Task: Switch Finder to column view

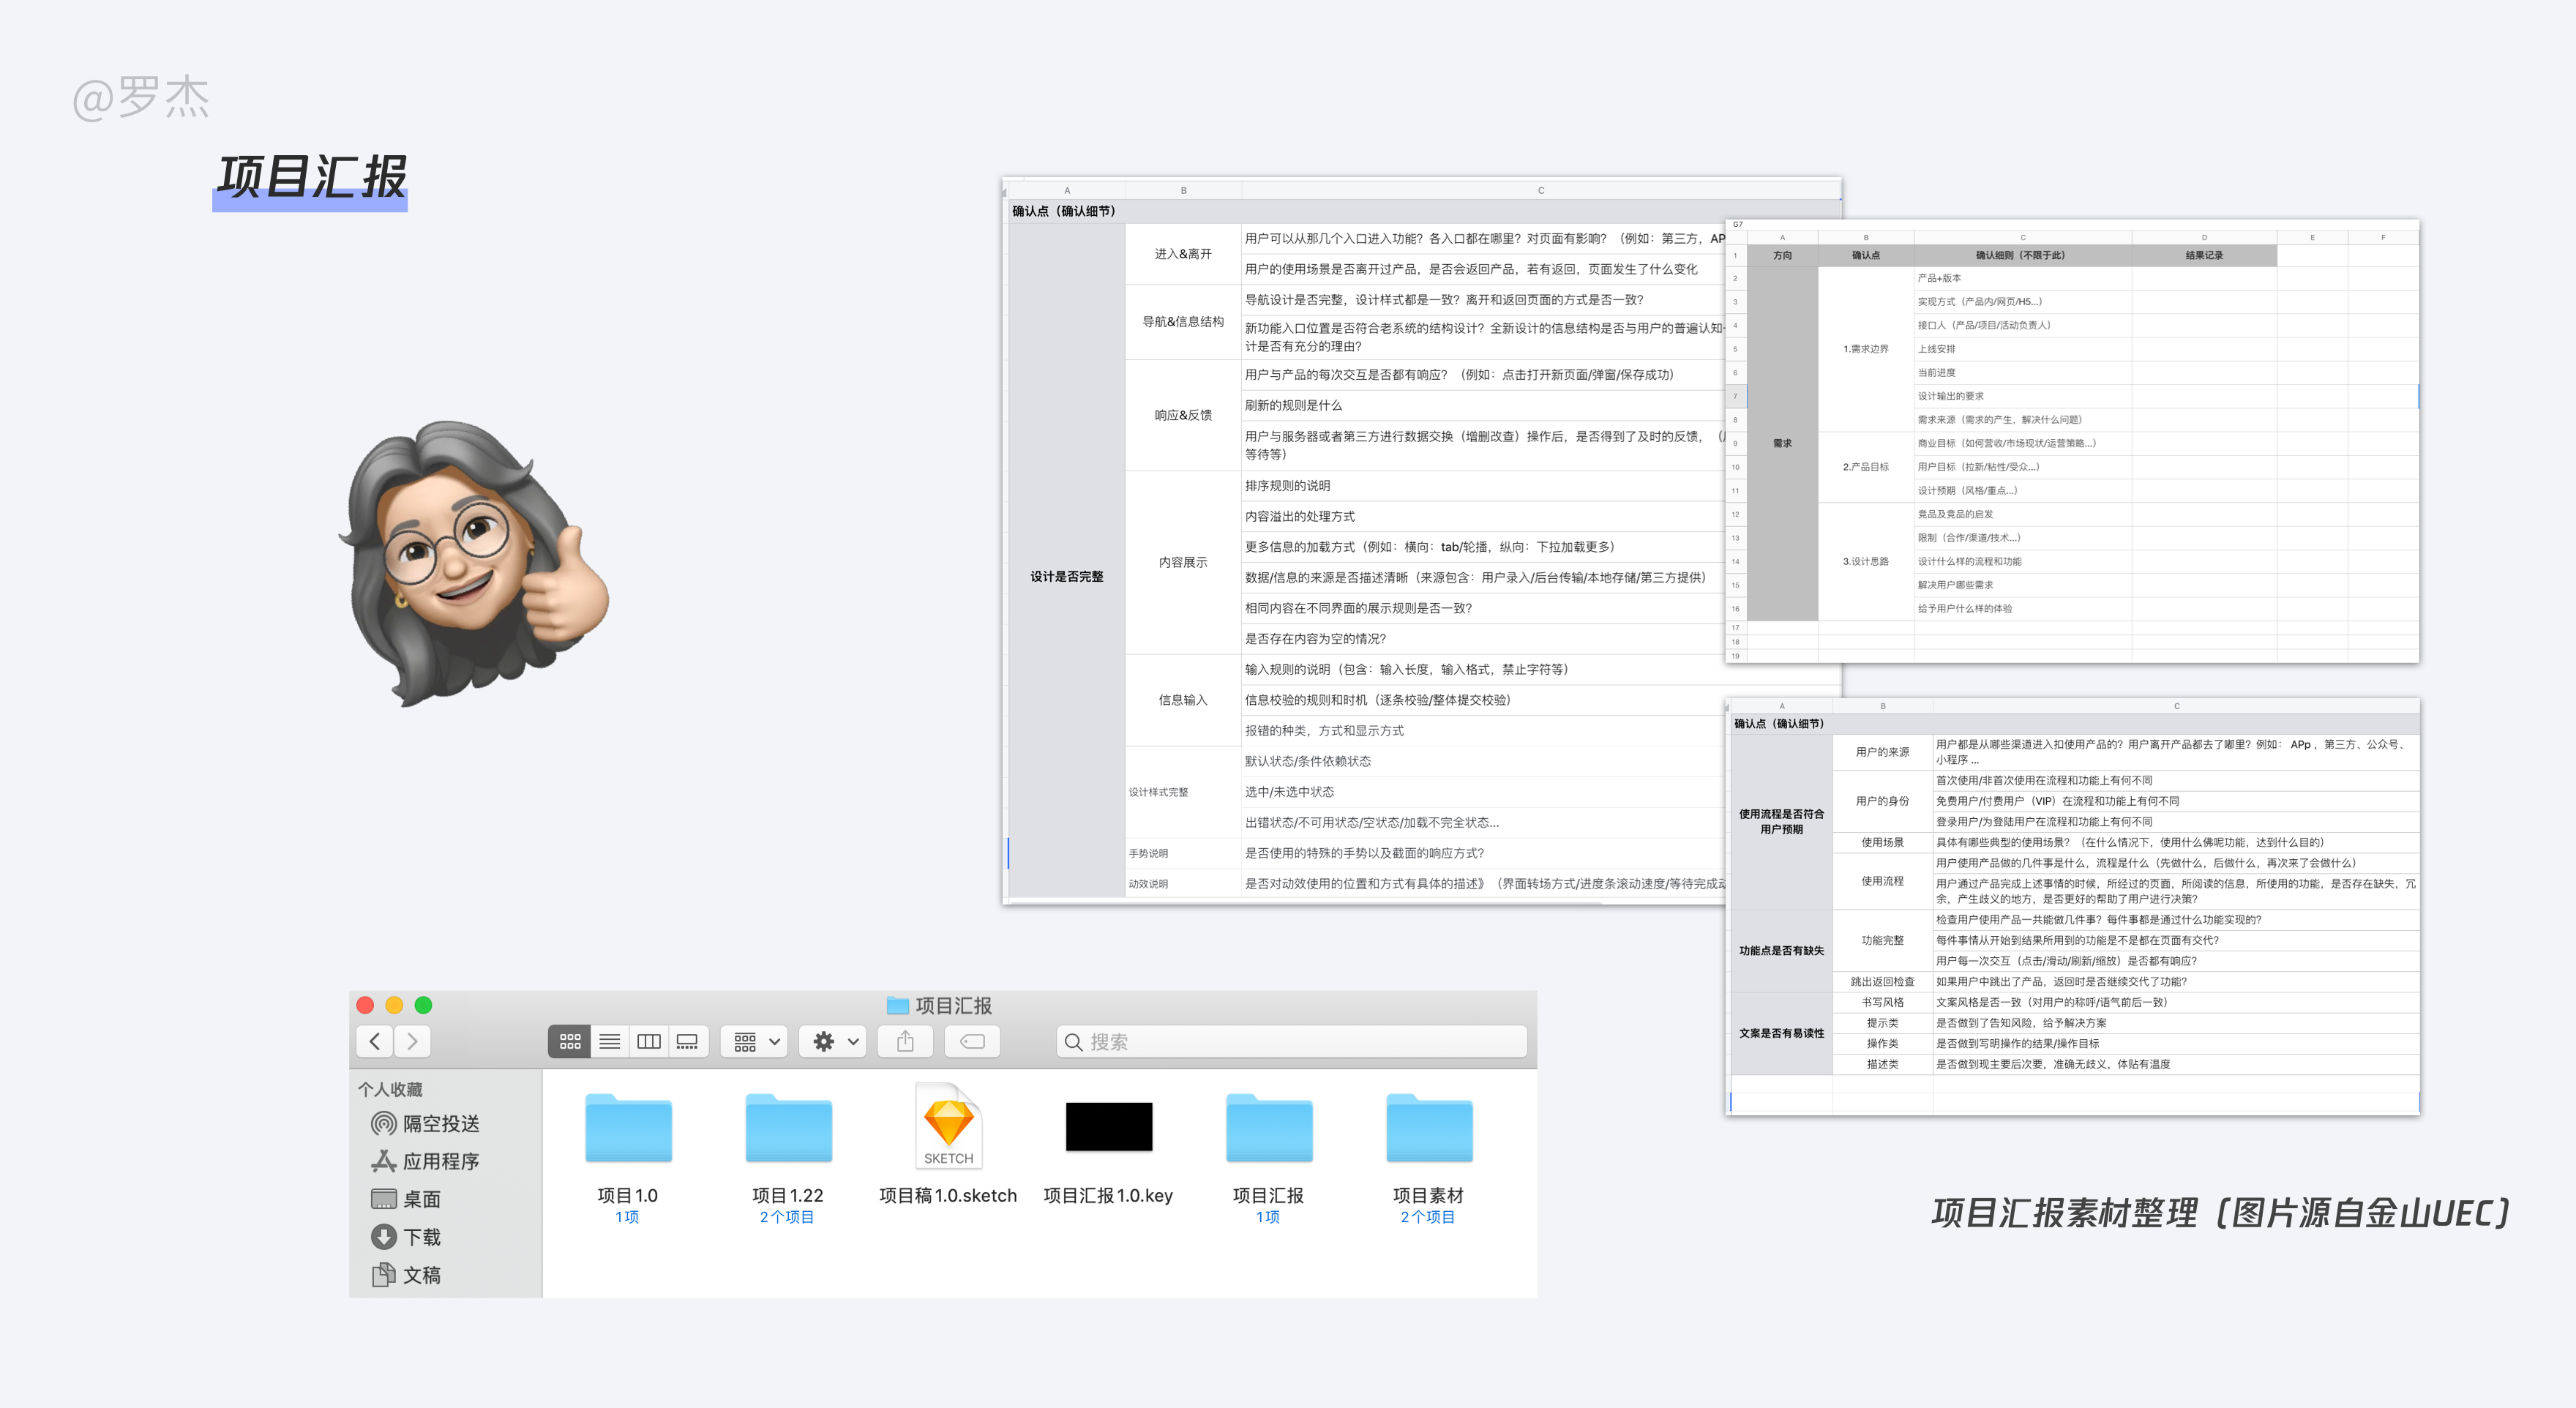Action: tap(648, 1041)
